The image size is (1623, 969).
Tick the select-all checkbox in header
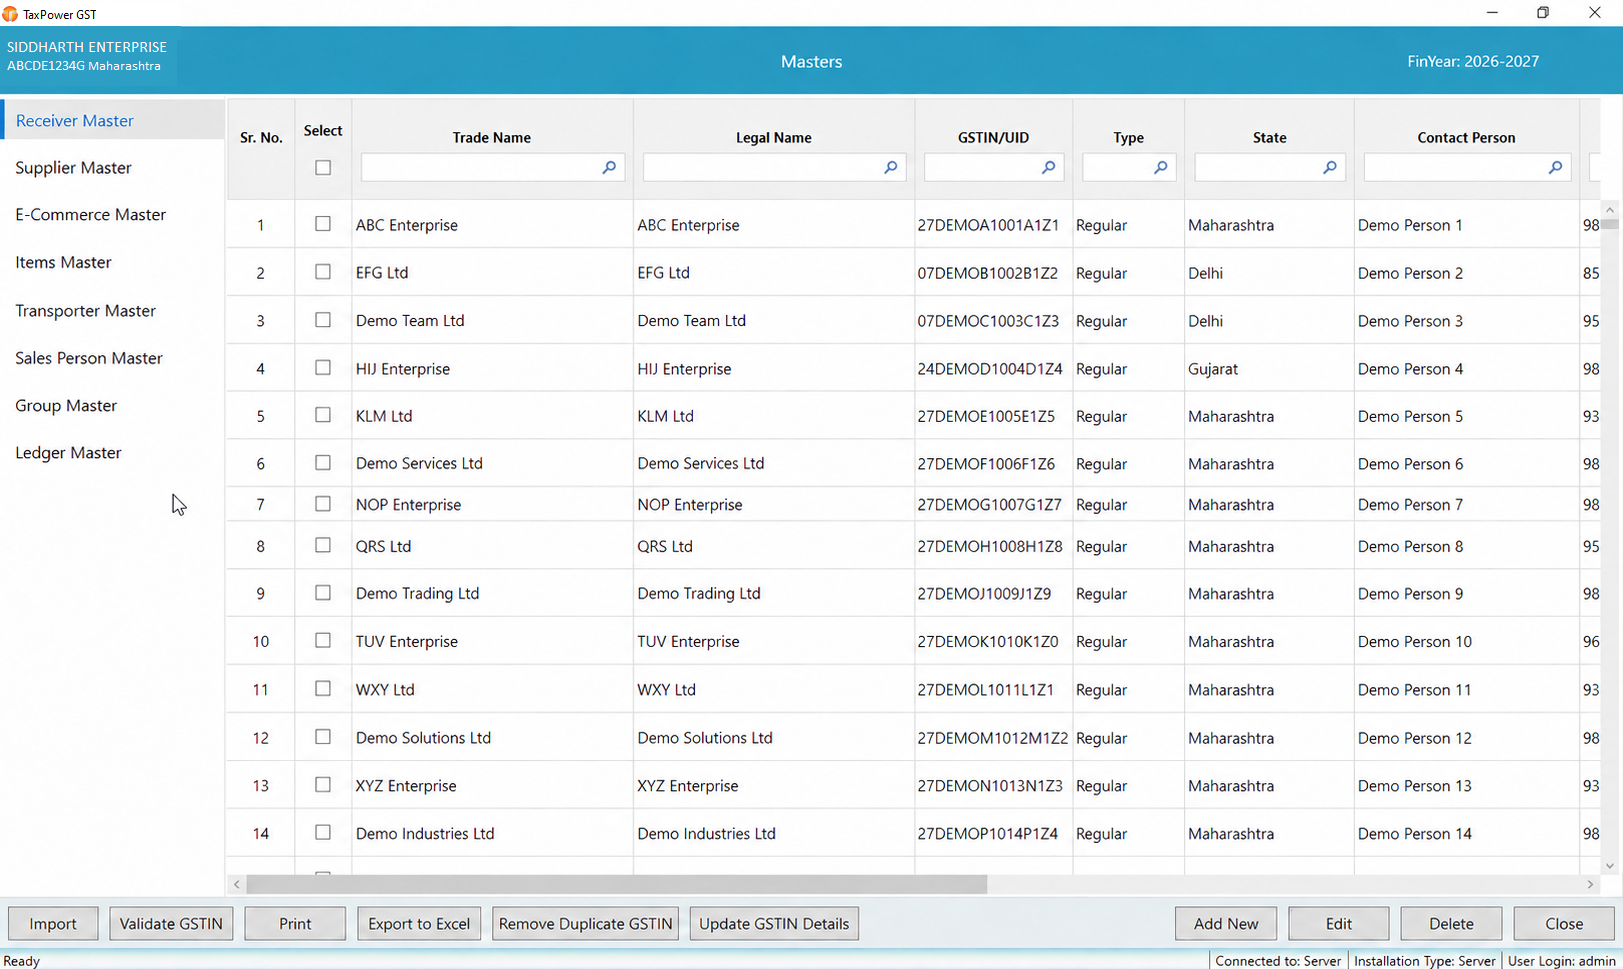(x=323, y=167)
